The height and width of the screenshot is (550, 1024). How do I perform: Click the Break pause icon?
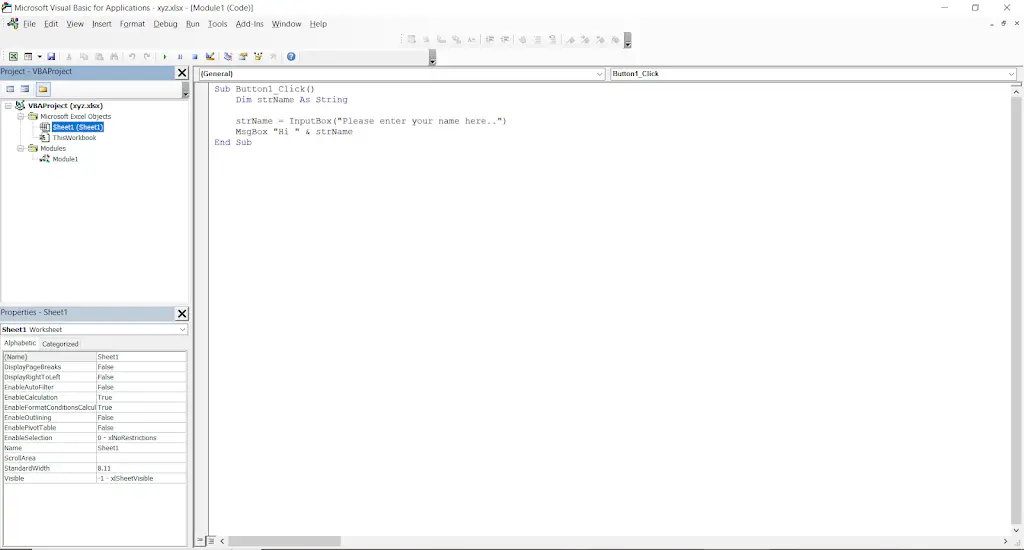tap(180, 57)
